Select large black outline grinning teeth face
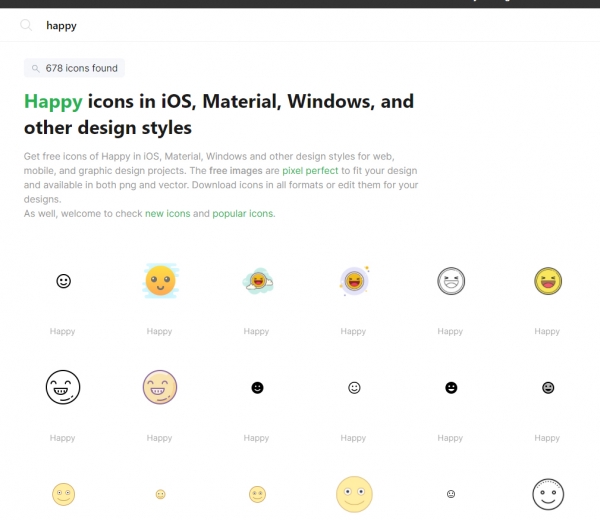The image size is (600, 520). point(63,387)
